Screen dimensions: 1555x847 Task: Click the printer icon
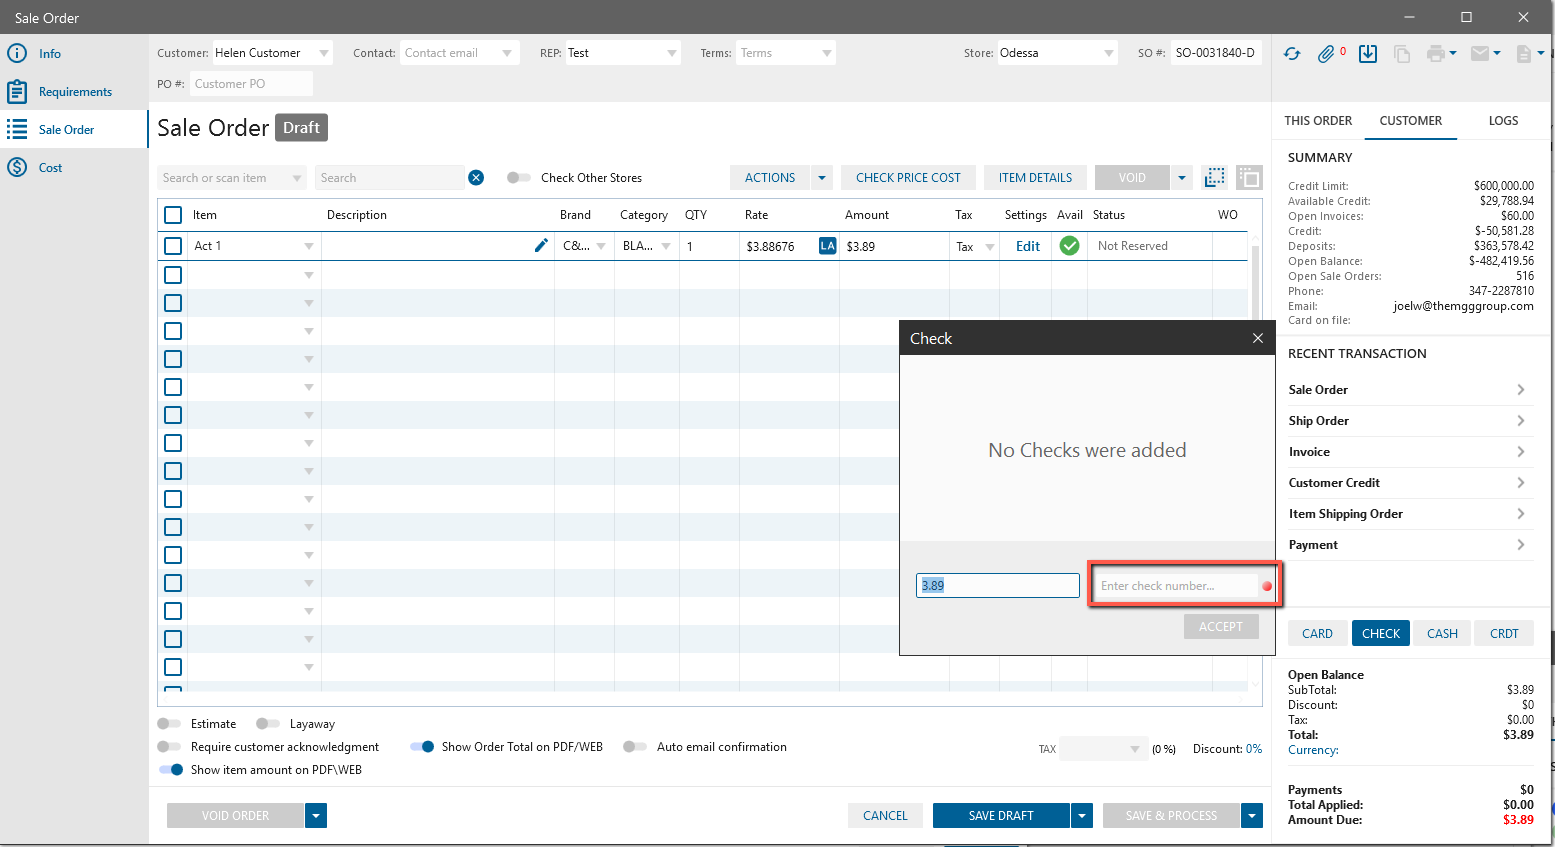[1436, 54]
